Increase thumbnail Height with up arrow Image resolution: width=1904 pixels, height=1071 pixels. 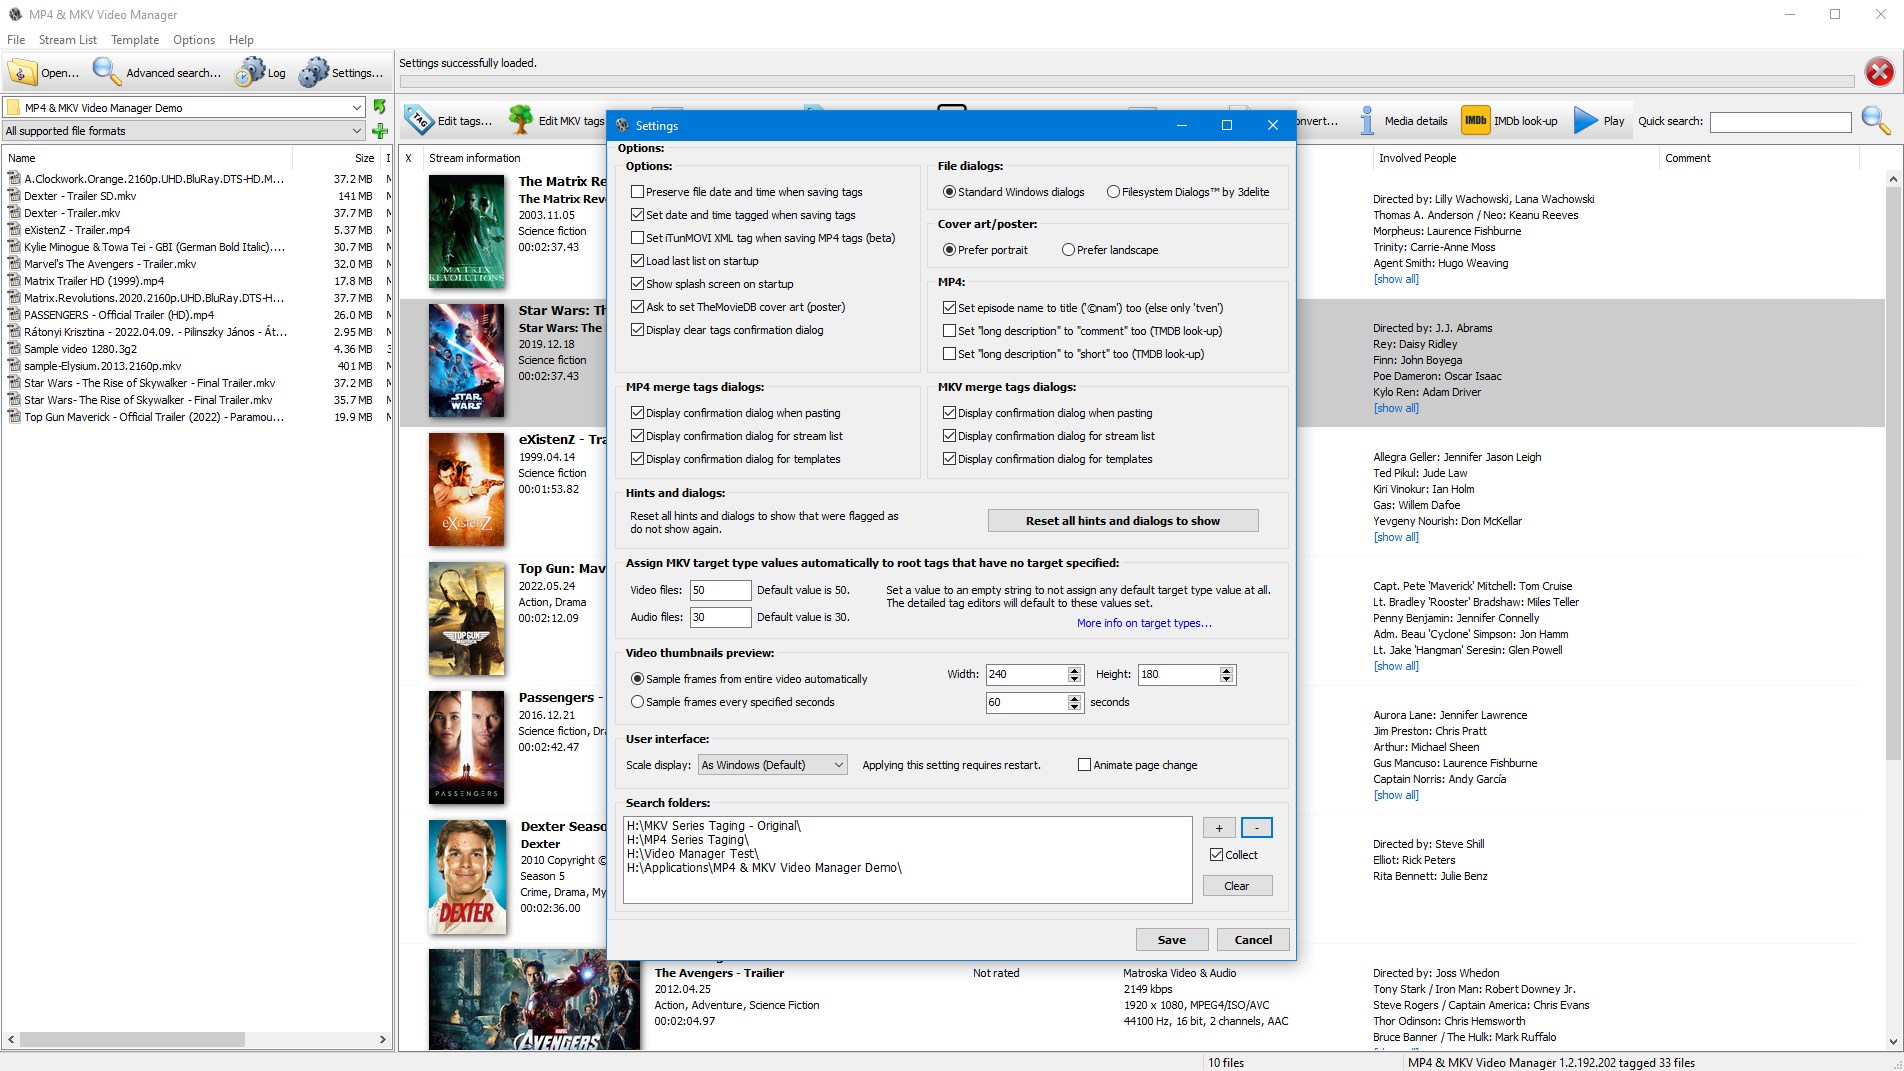tap(1227, 670)
